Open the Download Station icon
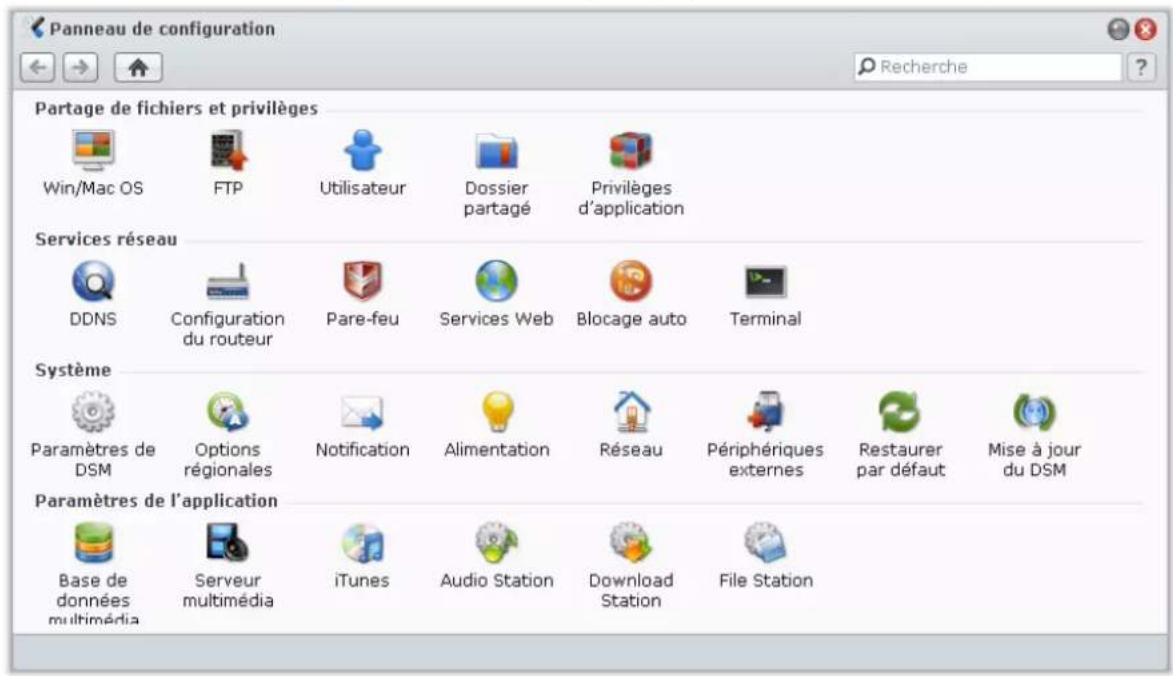This screenshot has height=676, width=1173. [631, 543]
